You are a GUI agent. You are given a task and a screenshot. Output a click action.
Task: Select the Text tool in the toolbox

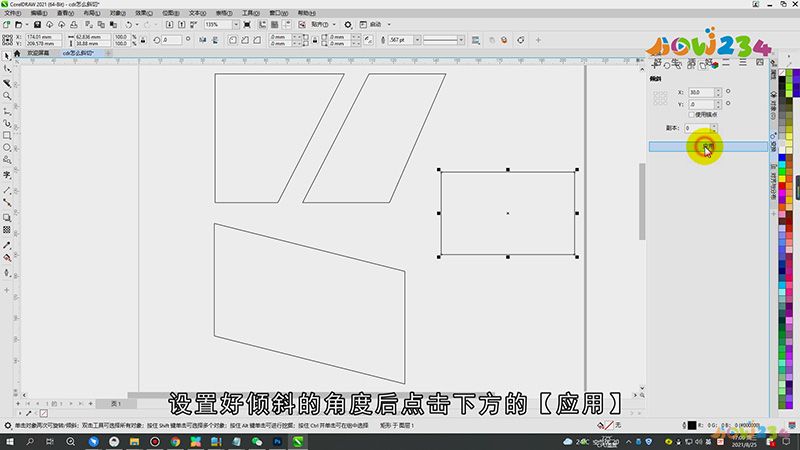[x=7, y=175]
